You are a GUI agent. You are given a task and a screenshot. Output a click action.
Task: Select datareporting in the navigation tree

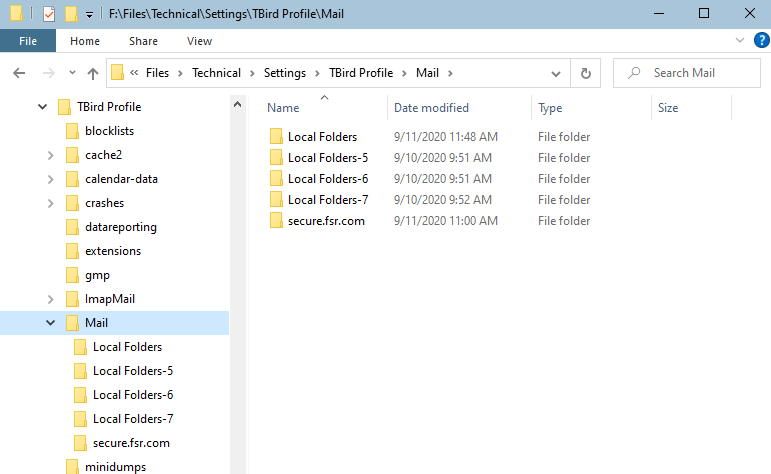tap(121, 227)
